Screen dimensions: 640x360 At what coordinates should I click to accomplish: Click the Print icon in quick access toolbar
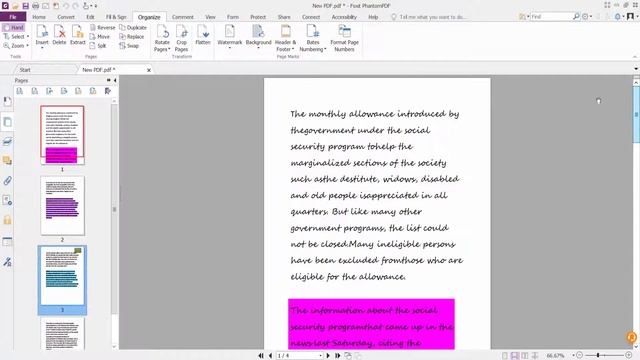click(36, 6)
